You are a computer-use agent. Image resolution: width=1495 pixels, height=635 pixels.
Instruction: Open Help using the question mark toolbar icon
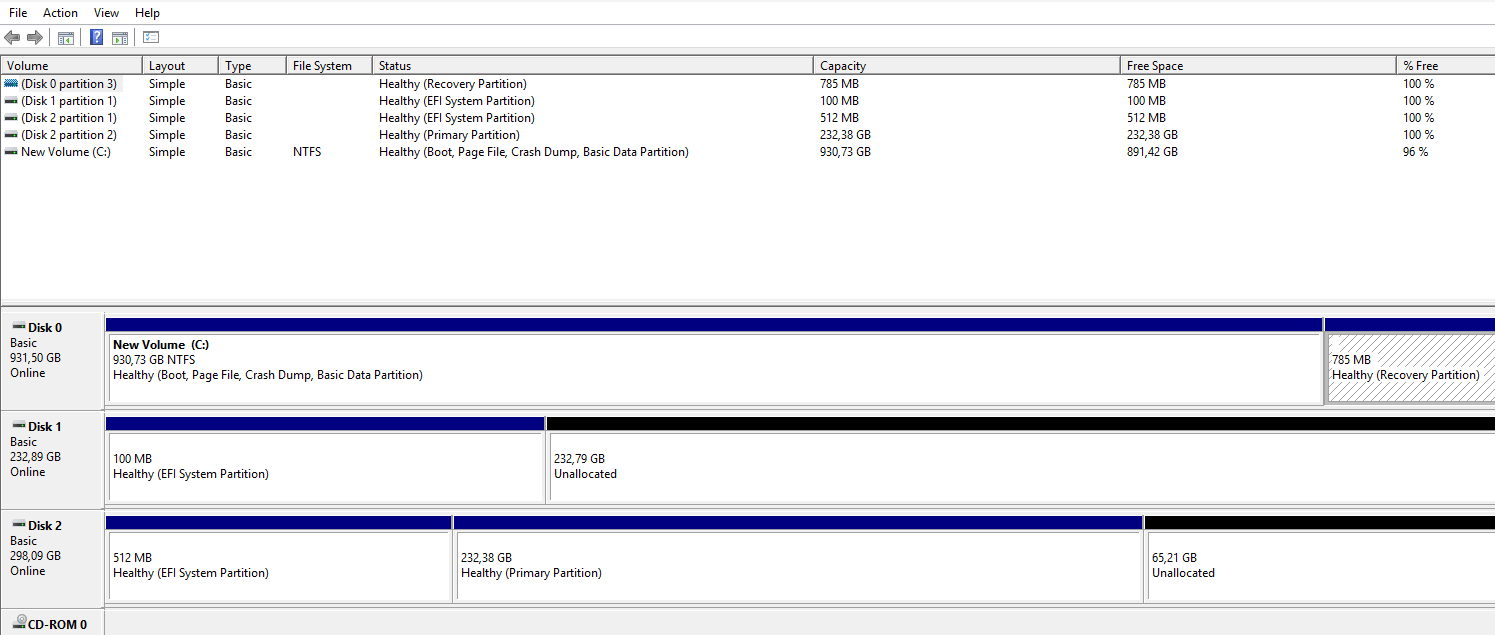pyautogui.click(x=96, y=37)
